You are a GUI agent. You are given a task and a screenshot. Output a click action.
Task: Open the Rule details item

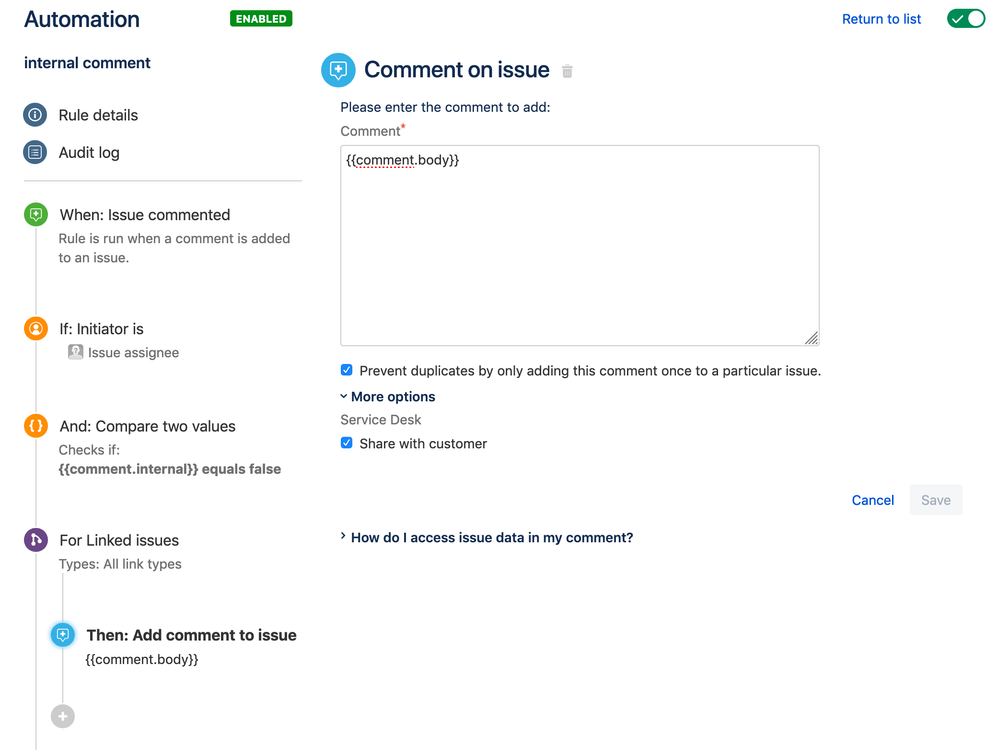[x=98, y=115]
